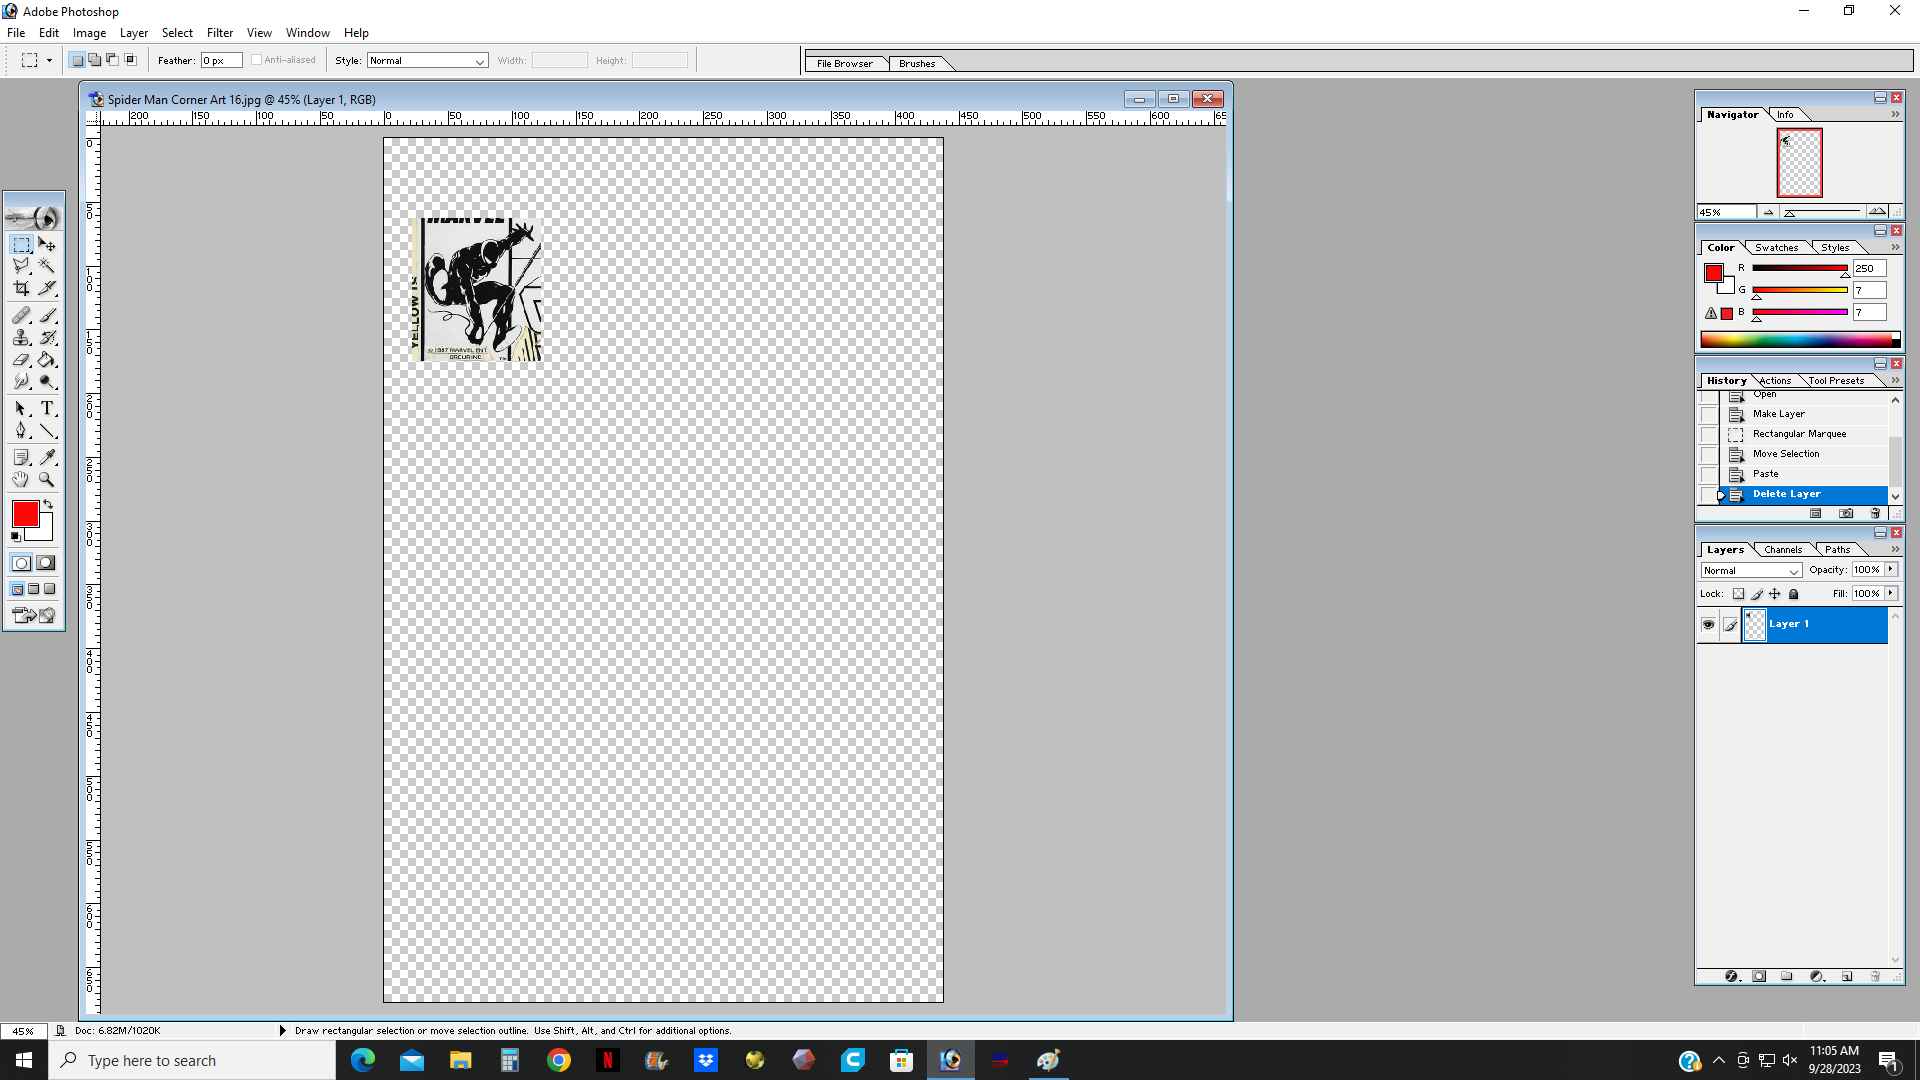Select the Type tool
Image resolution: width=1920 pixels, height=1080 pixels.
coord(47,408)
